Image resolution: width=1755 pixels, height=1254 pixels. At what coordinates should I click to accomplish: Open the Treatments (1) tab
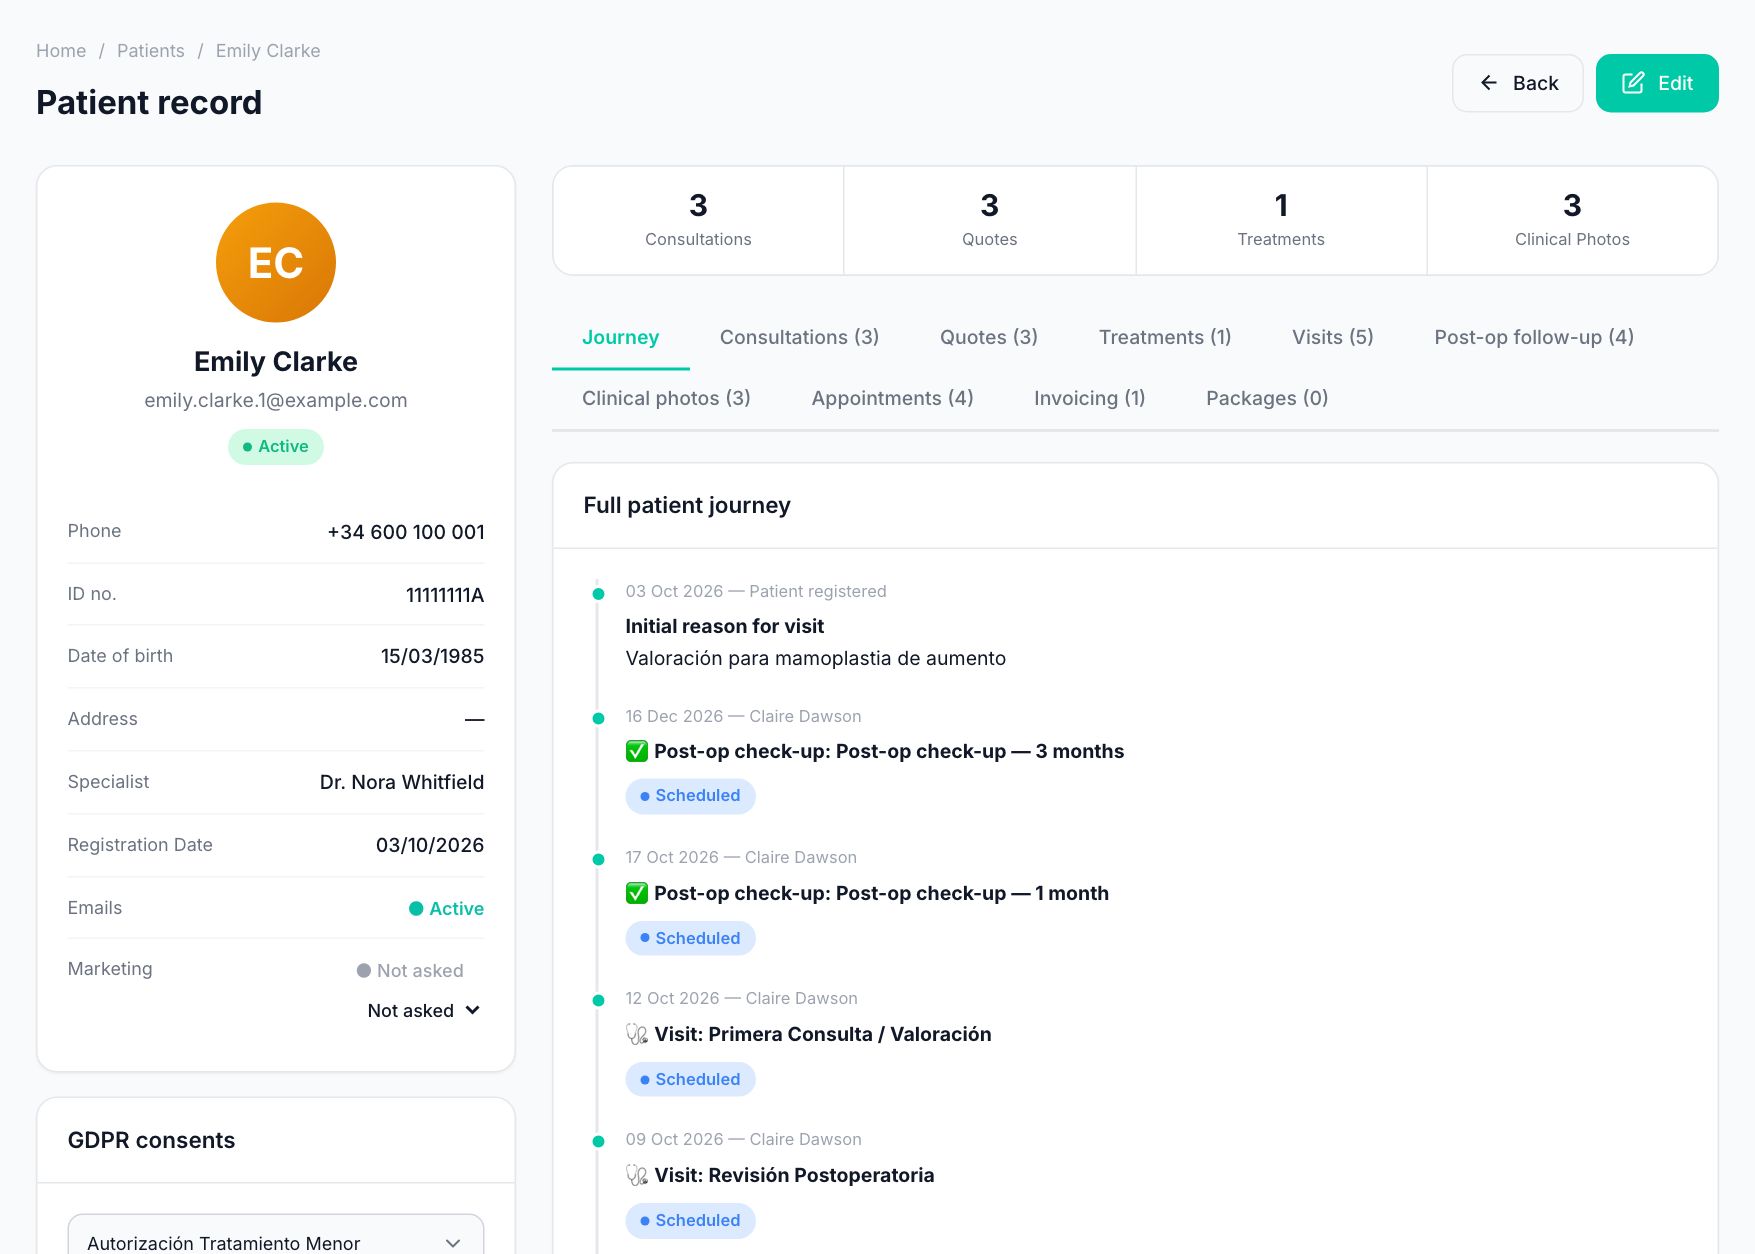click(1165, 338)
